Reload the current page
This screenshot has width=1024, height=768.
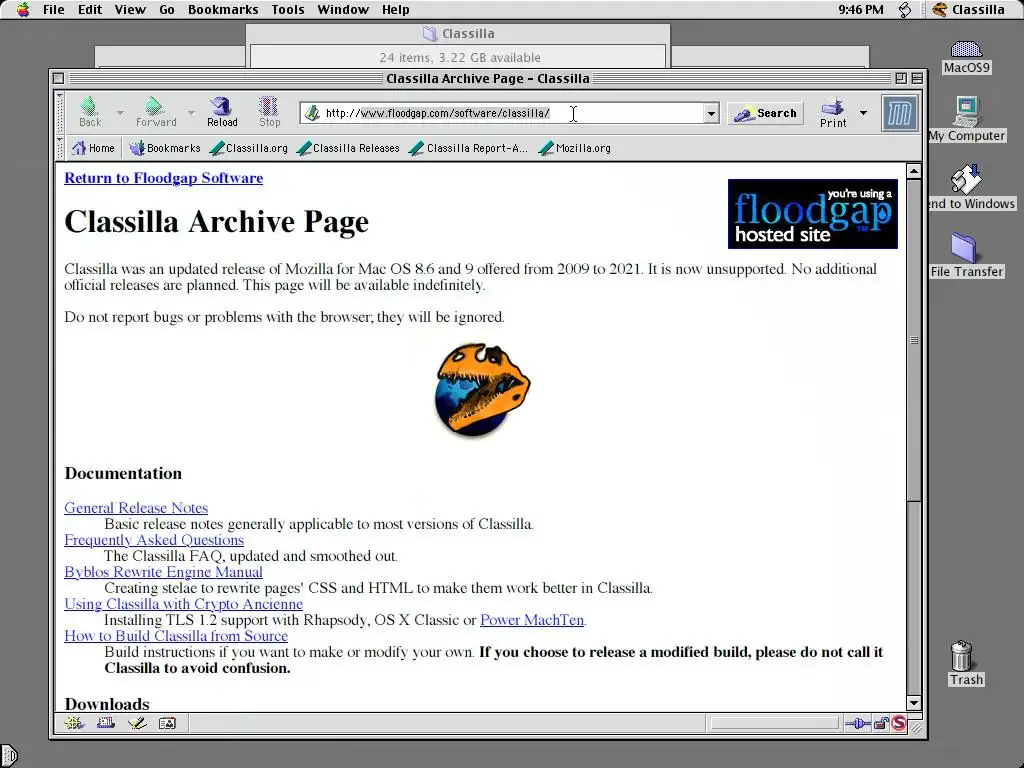tap(222, 112)
